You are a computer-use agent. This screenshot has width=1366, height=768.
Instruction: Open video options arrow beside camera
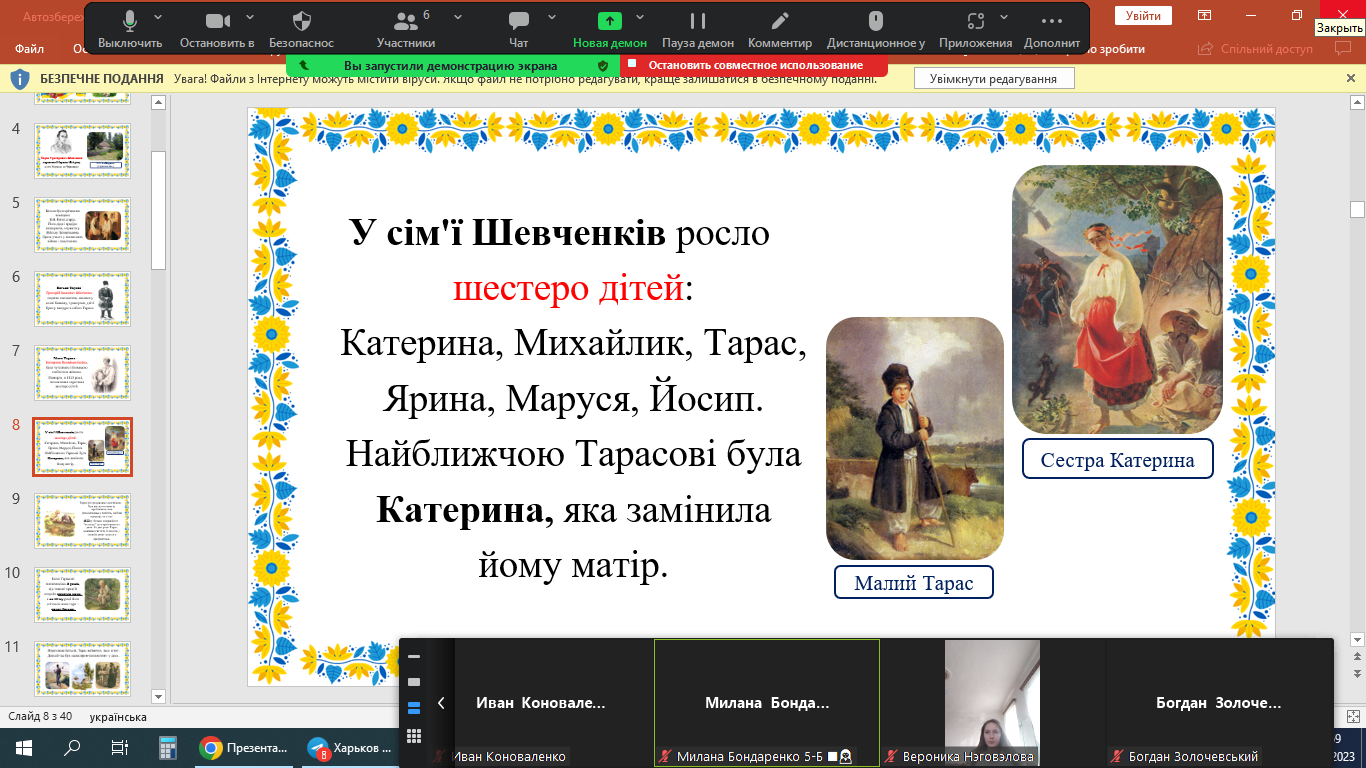click(249, 18)
